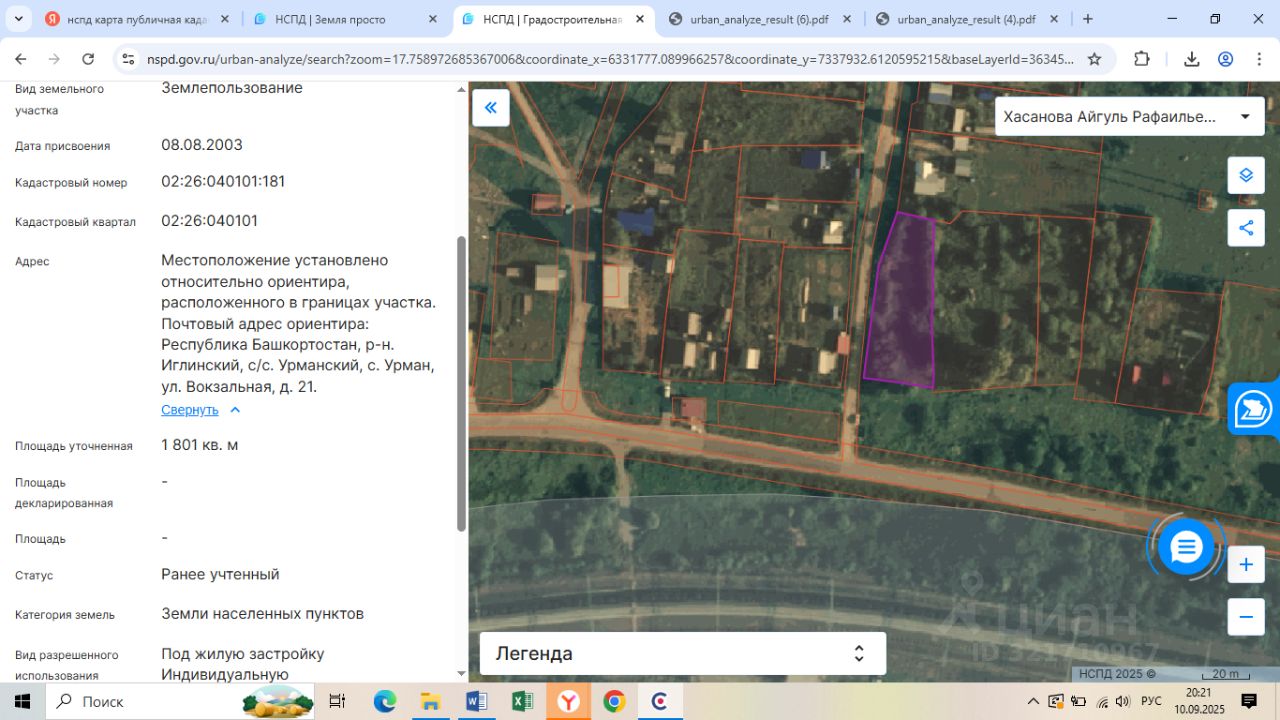Screen dimensions: 1280x720
Task: Reload the page
Action: click(88, 59)
